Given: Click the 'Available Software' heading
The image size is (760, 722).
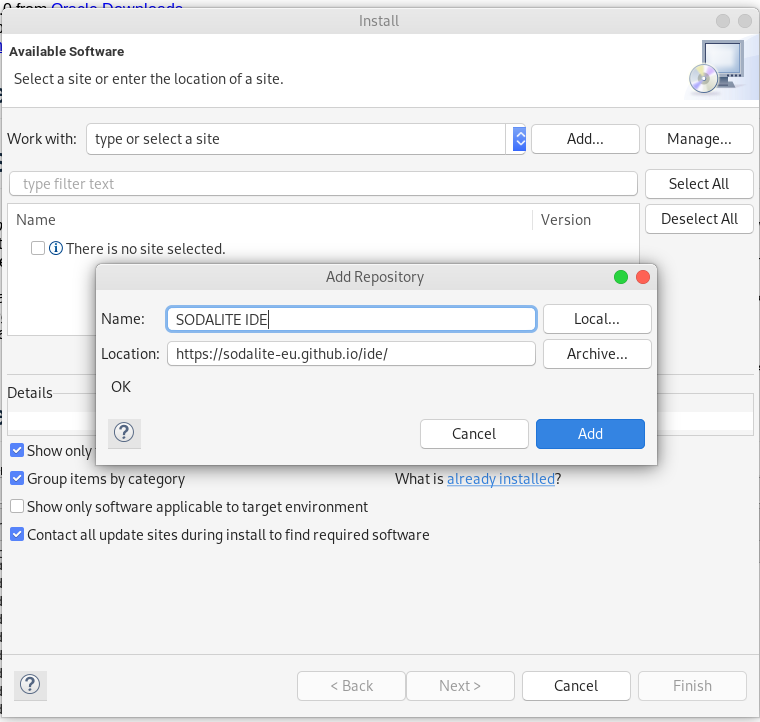Looking at the screenshot, I should pyautogui.click(x=67, y=51).
